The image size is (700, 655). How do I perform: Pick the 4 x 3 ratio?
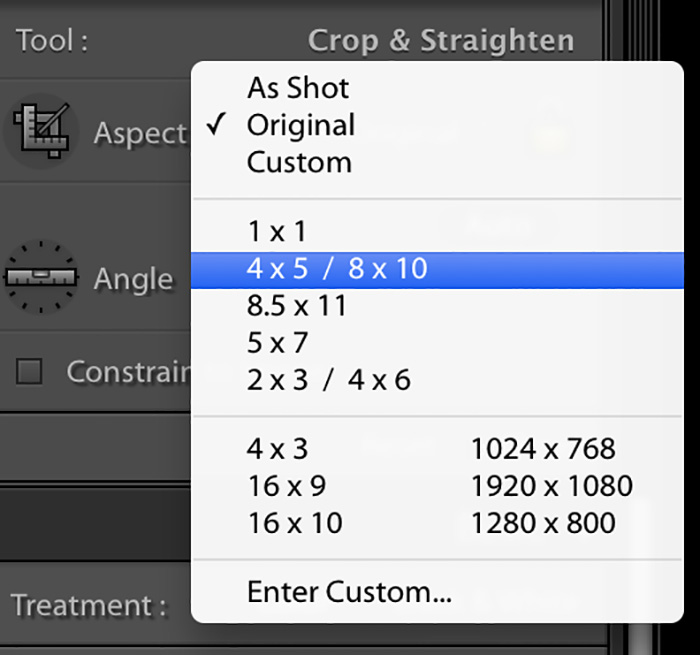278,449
